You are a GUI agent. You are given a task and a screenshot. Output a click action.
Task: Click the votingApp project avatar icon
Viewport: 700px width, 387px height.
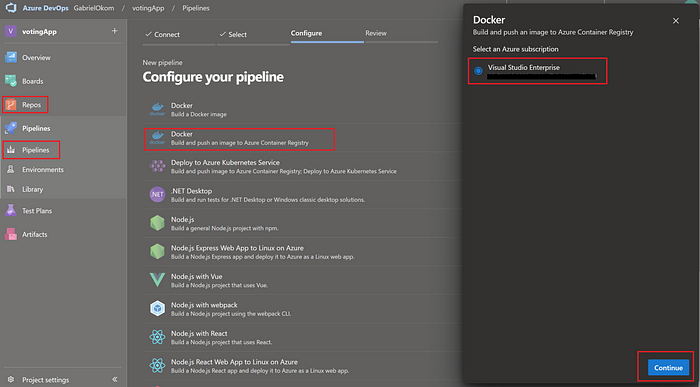click(x=11, y=31)
